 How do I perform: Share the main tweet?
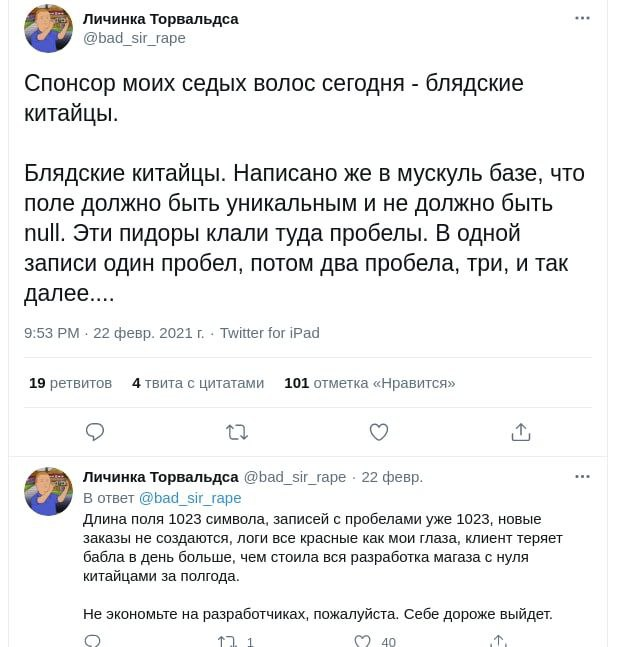[x=520, y=432]
